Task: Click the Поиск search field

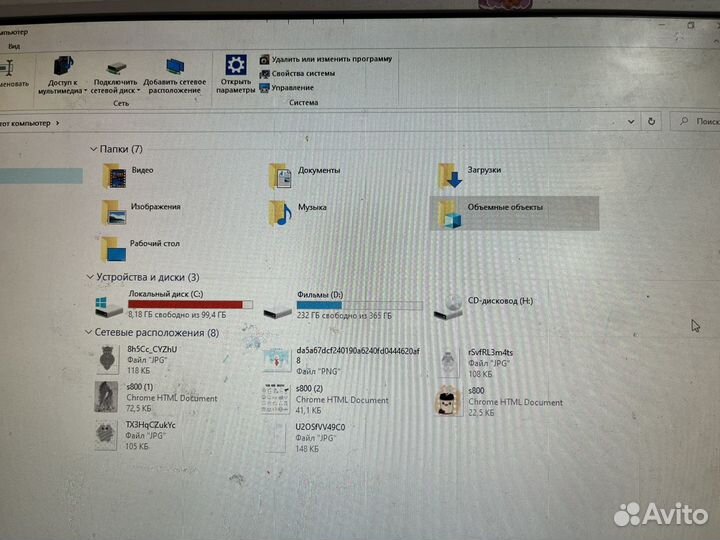Action: coord(696,121)
